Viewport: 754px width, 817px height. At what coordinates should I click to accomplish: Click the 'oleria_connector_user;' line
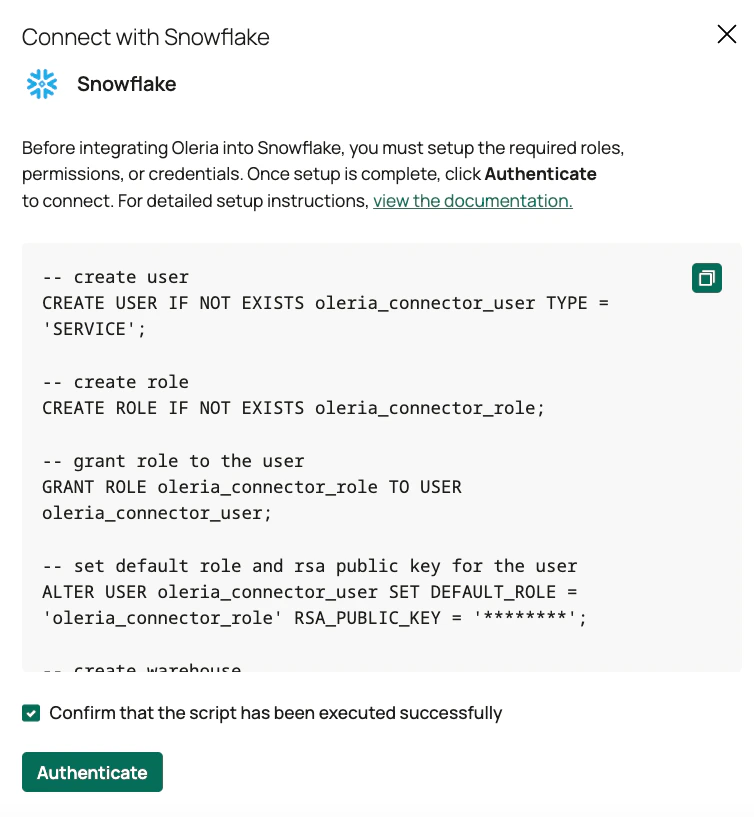coord(157,513)
